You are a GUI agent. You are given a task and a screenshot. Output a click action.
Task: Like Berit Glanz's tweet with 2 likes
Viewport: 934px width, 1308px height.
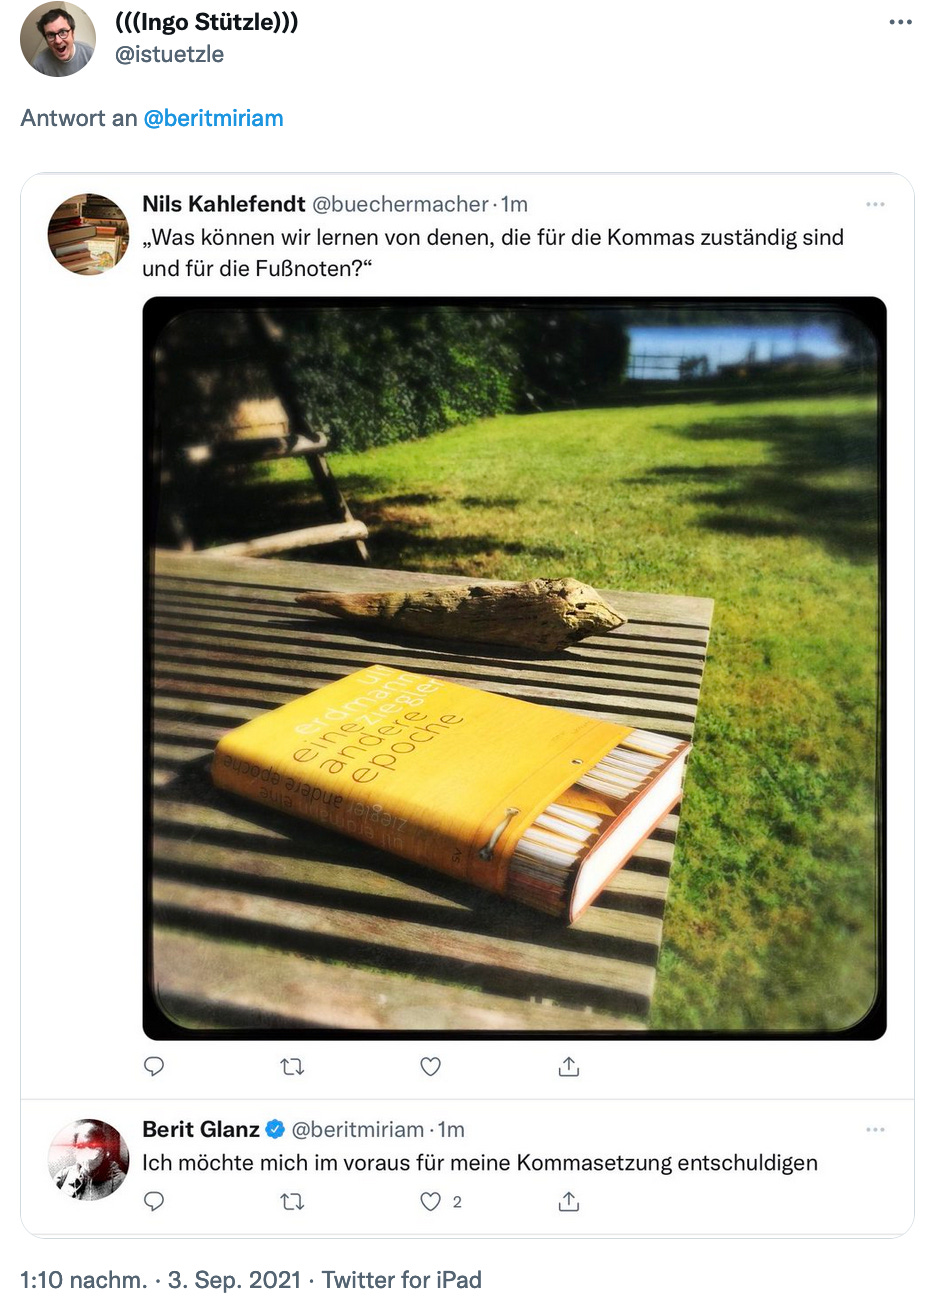(431, 1201)
